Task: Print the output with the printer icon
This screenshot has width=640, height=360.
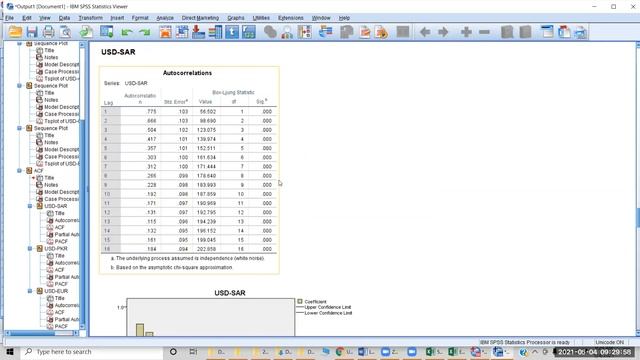Action: tap(49, 32)
